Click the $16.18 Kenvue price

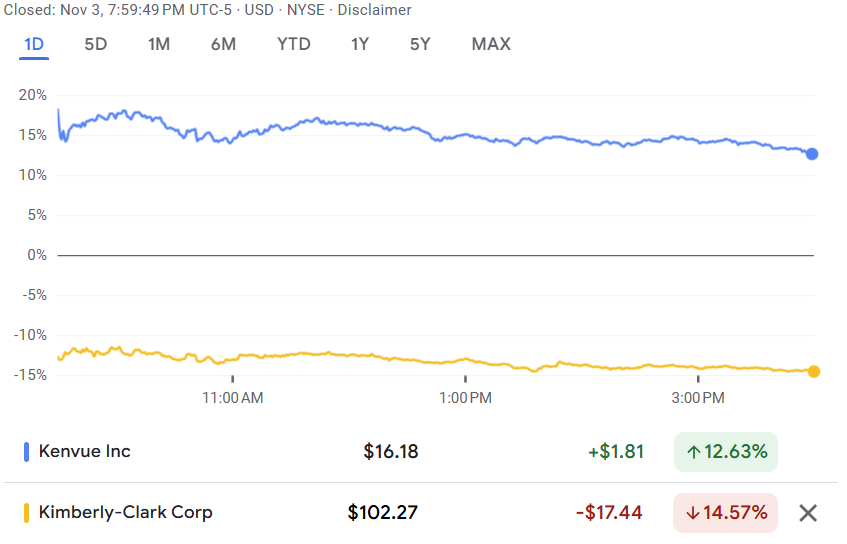pyautogui.click(x=391, y=452)
